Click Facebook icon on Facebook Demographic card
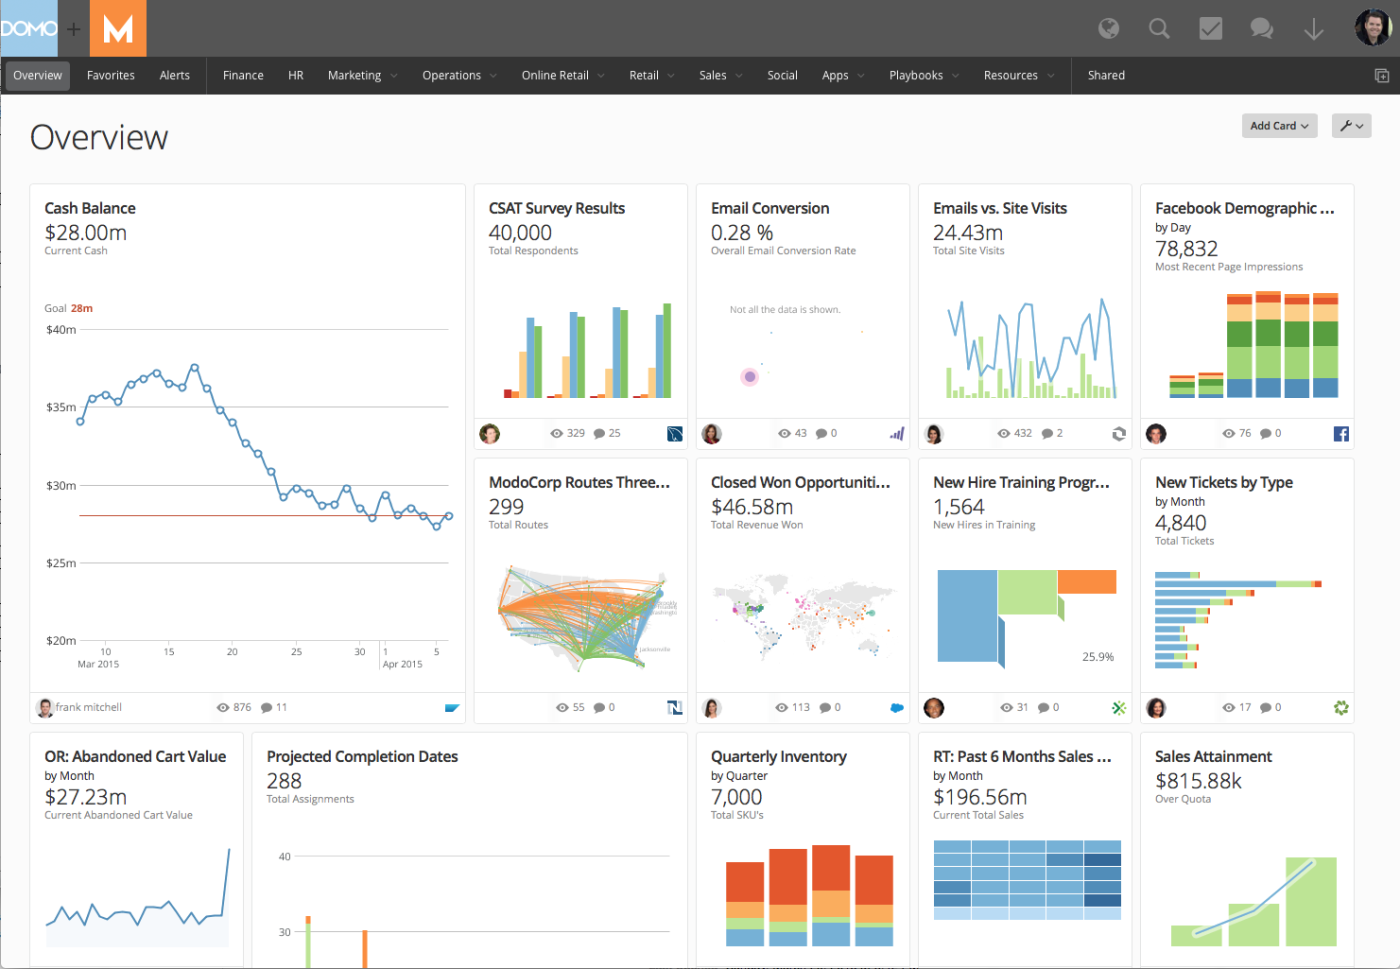Screen dimensions: 1400x969 click(x=1341, y=433)
